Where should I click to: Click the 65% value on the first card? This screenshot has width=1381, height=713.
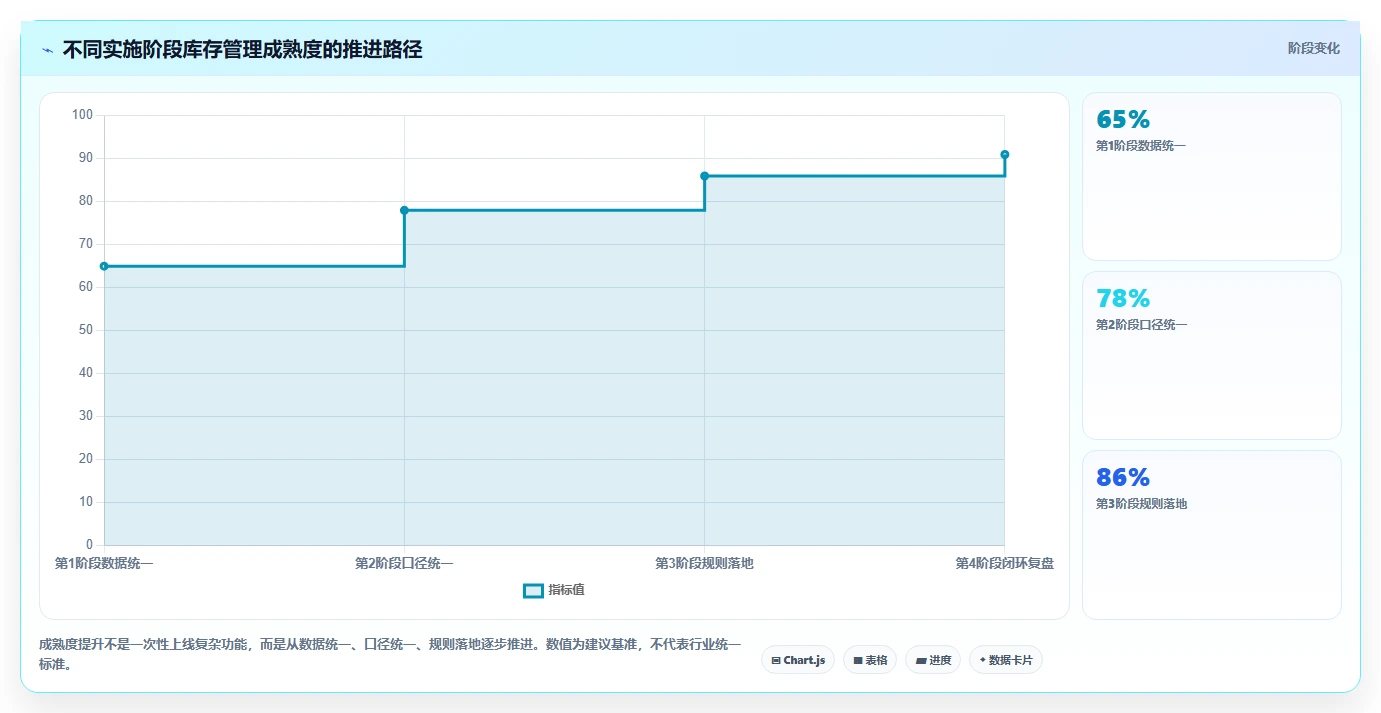(1123, 120)
